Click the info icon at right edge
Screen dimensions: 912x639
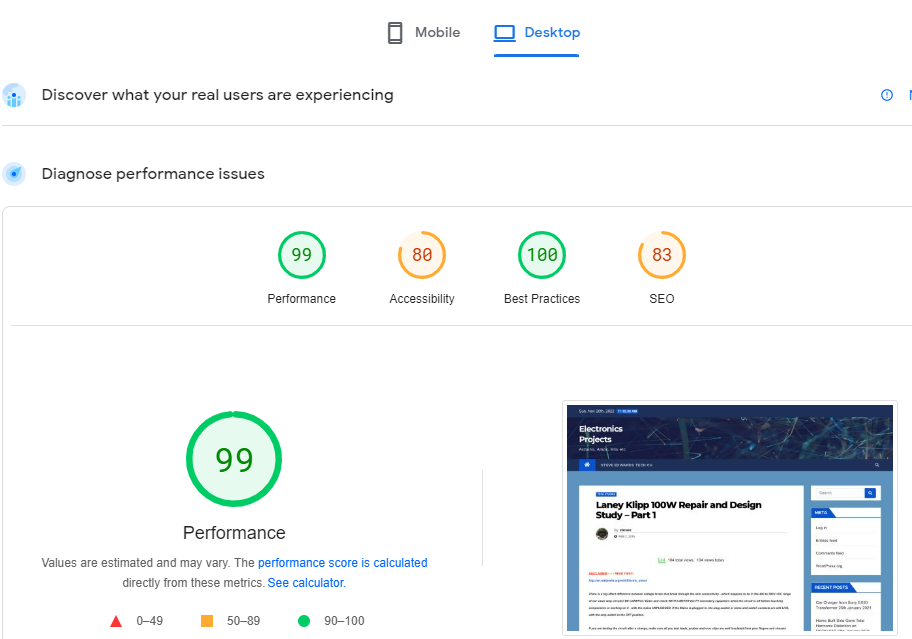886,95
